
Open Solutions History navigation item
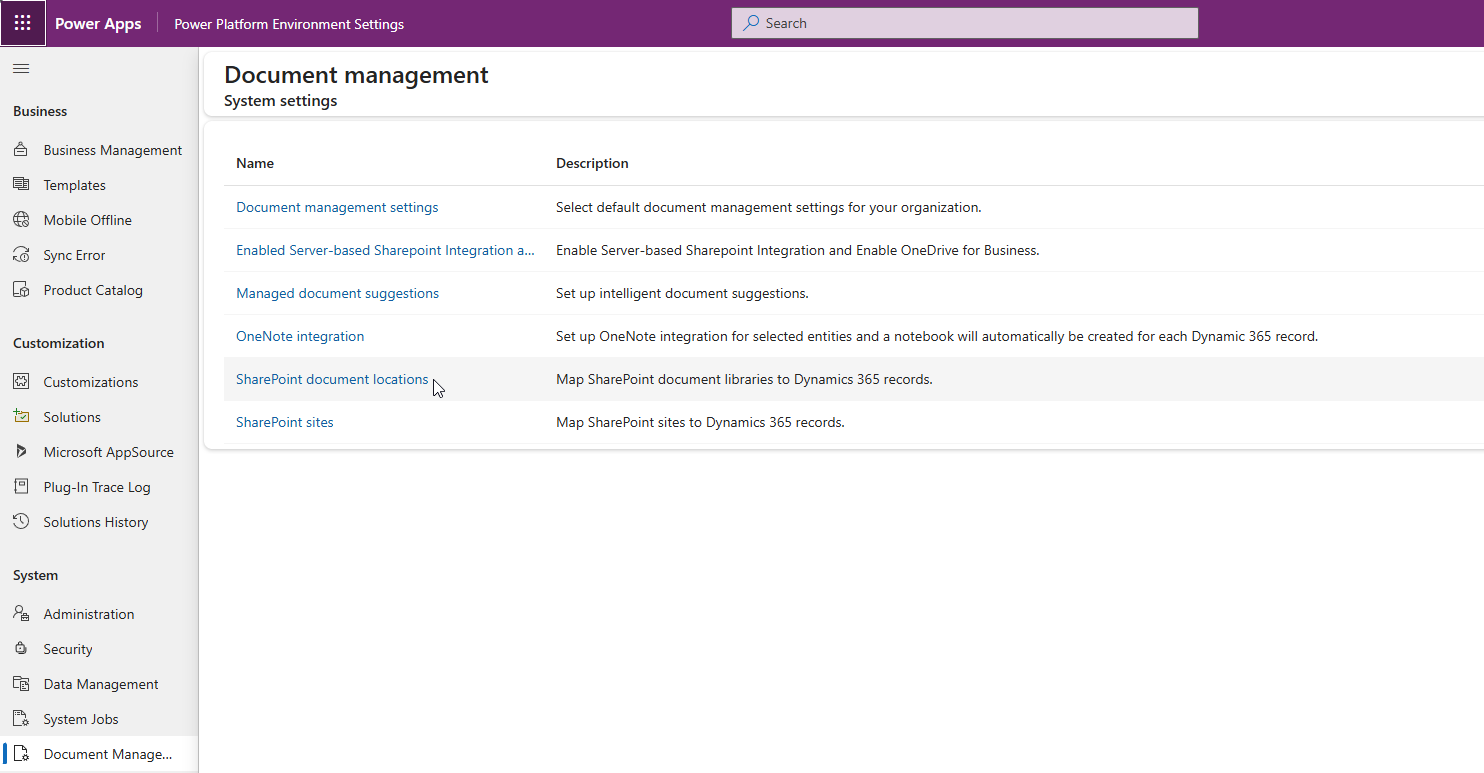pos(99,522)
